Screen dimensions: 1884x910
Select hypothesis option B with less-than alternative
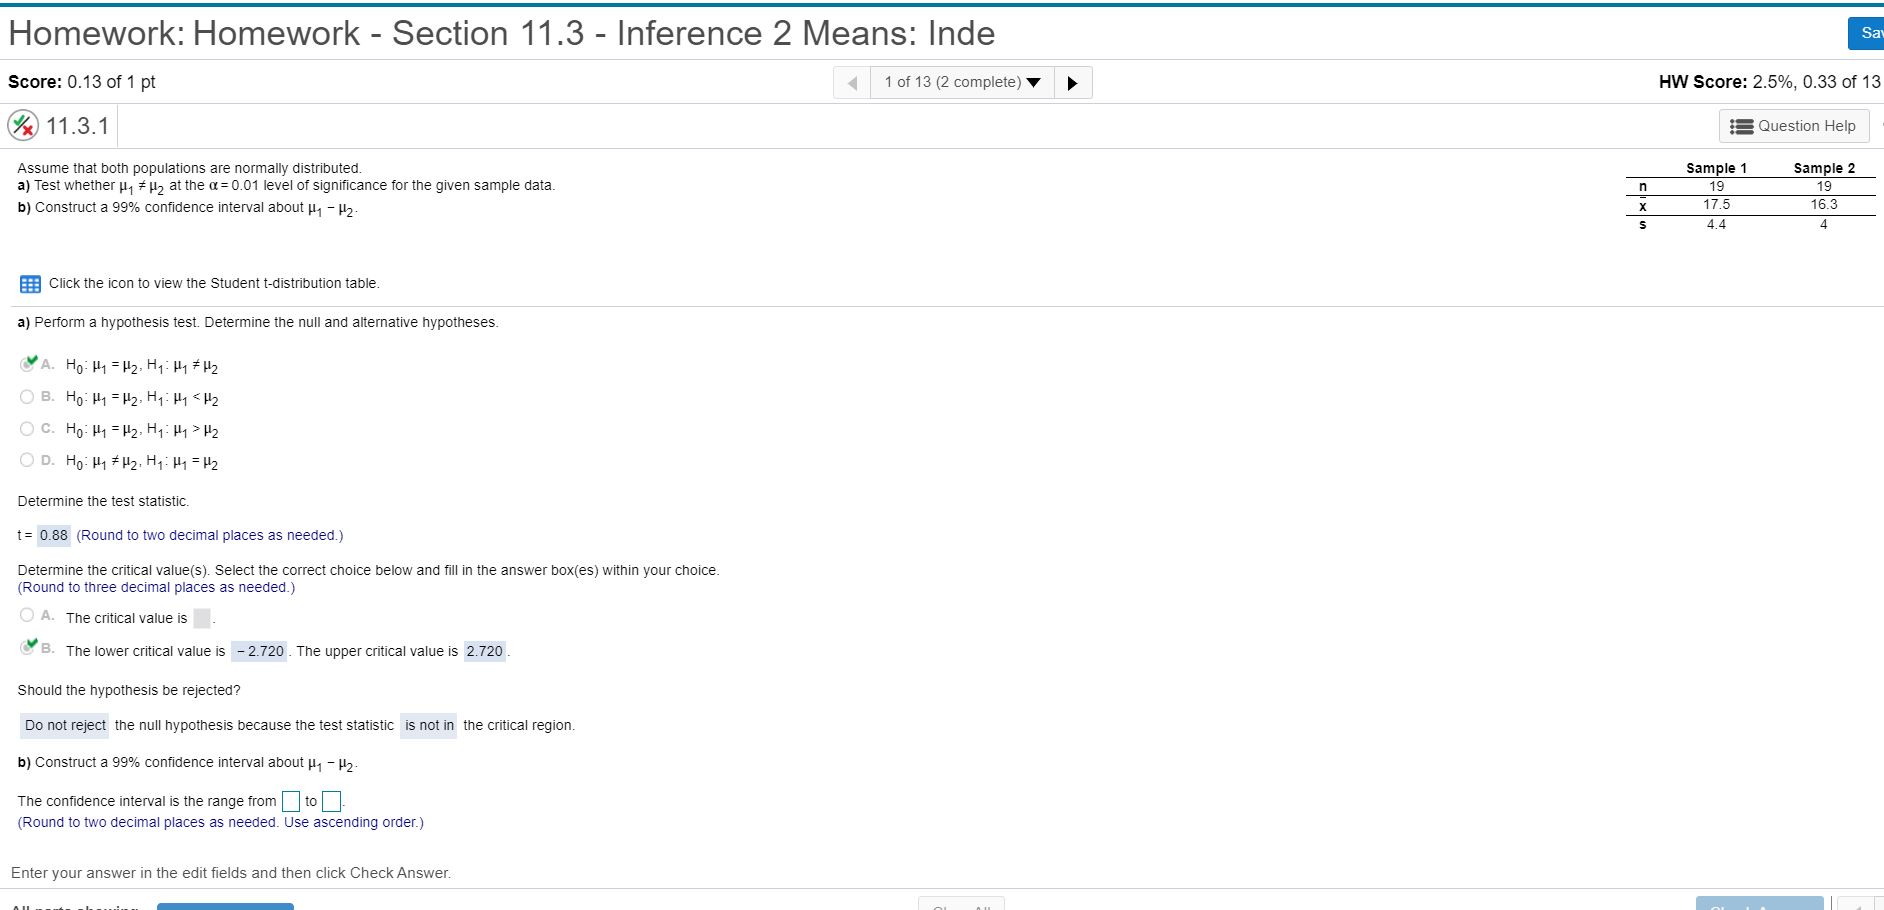pyautogui.click(x=26, y=396)
